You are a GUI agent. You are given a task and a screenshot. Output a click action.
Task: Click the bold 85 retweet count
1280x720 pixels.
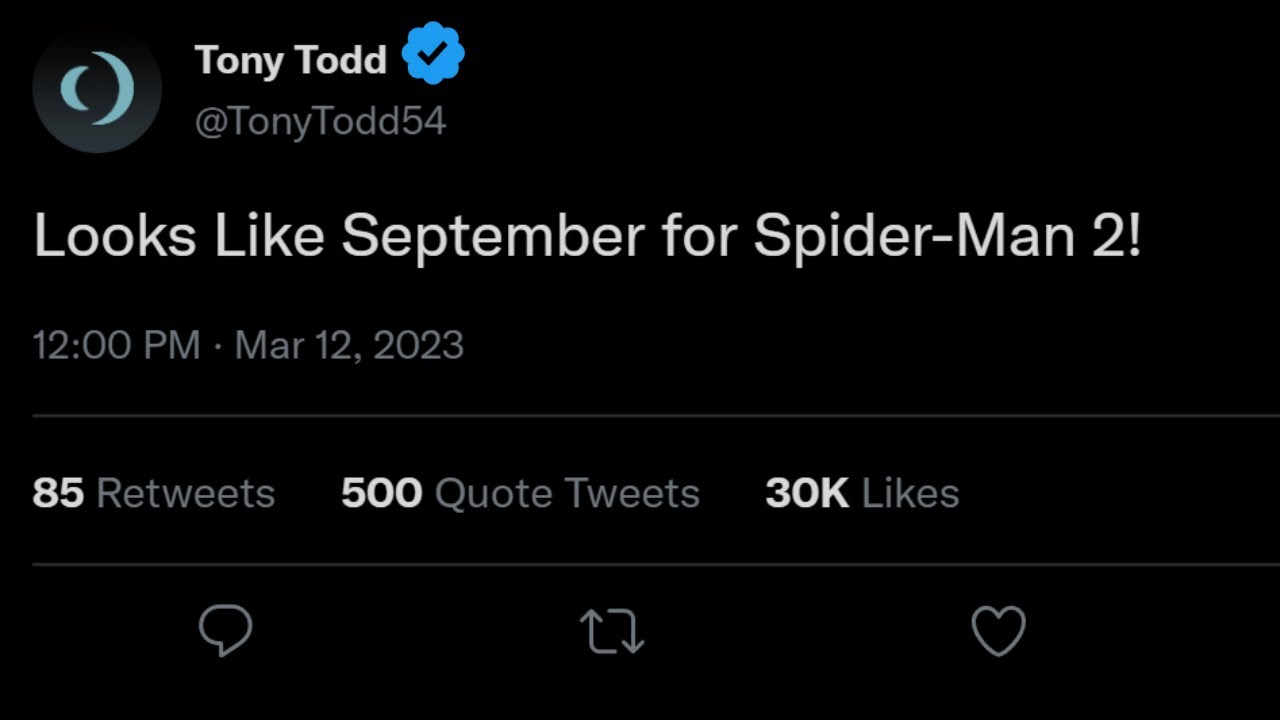[x=58, y=493]
